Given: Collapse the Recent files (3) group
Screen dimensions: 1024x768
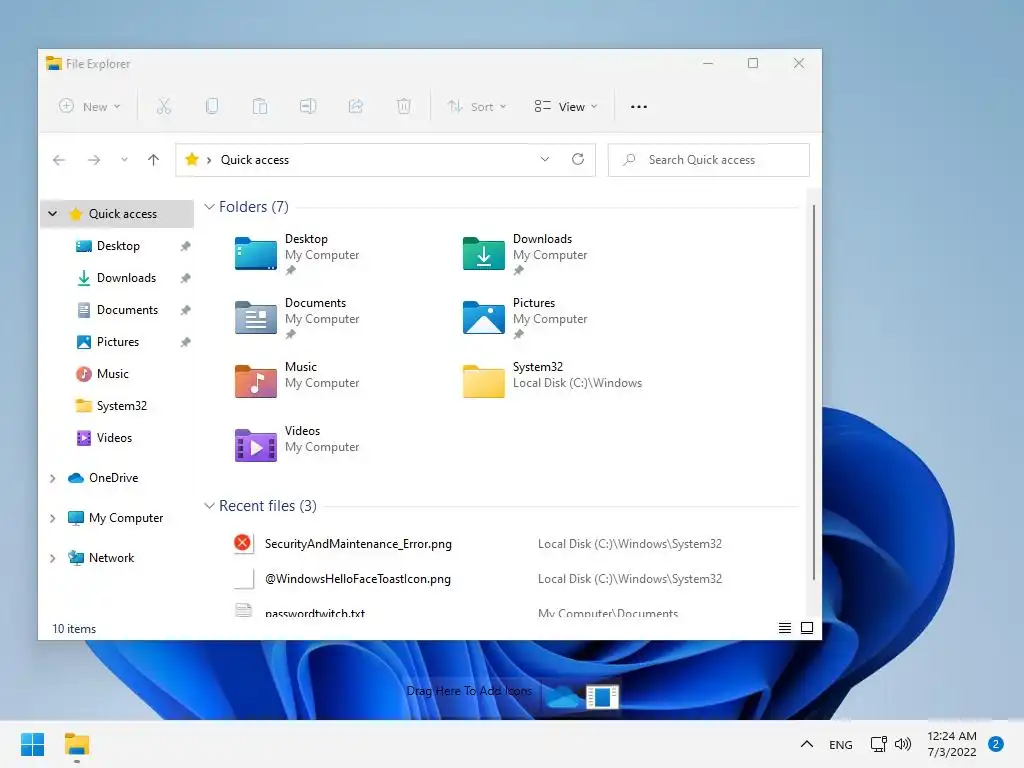Looking at the screenshot, I should pyautogui.click(x=209, y=506).
